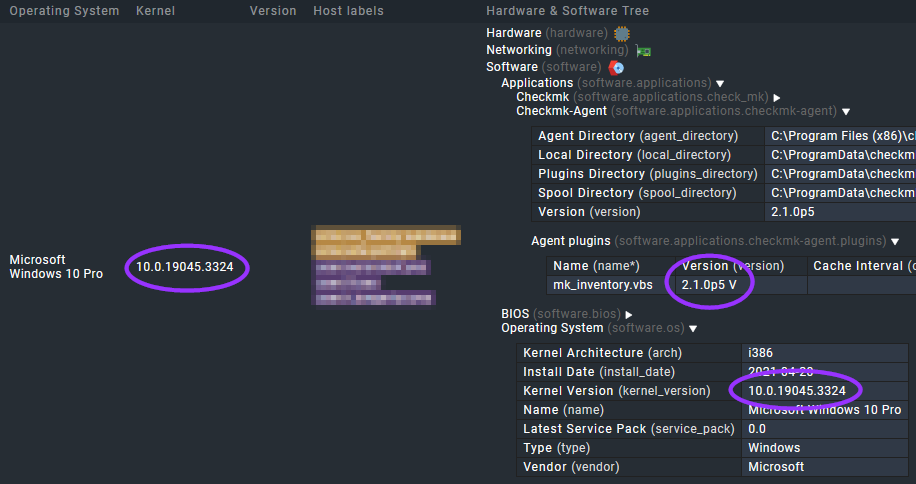Click the Type (type) row label
Image resolution: width=916 pixels, height=484 pixels.
(556, 448)
